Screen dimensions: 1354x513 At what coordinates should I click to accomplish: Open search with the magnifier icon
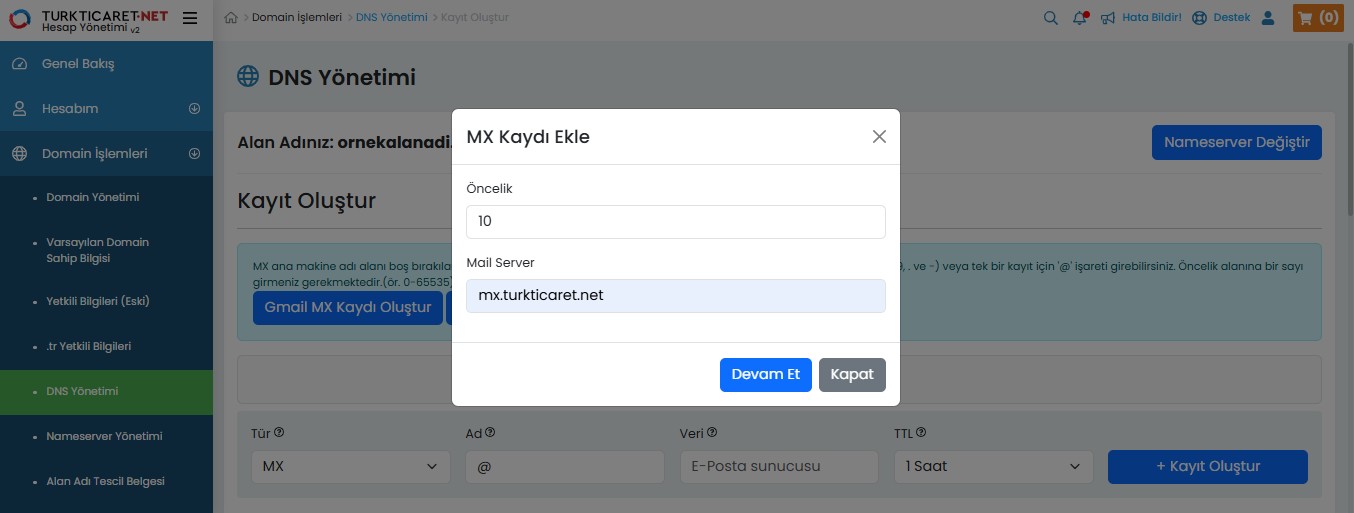tap(1050, 18)
